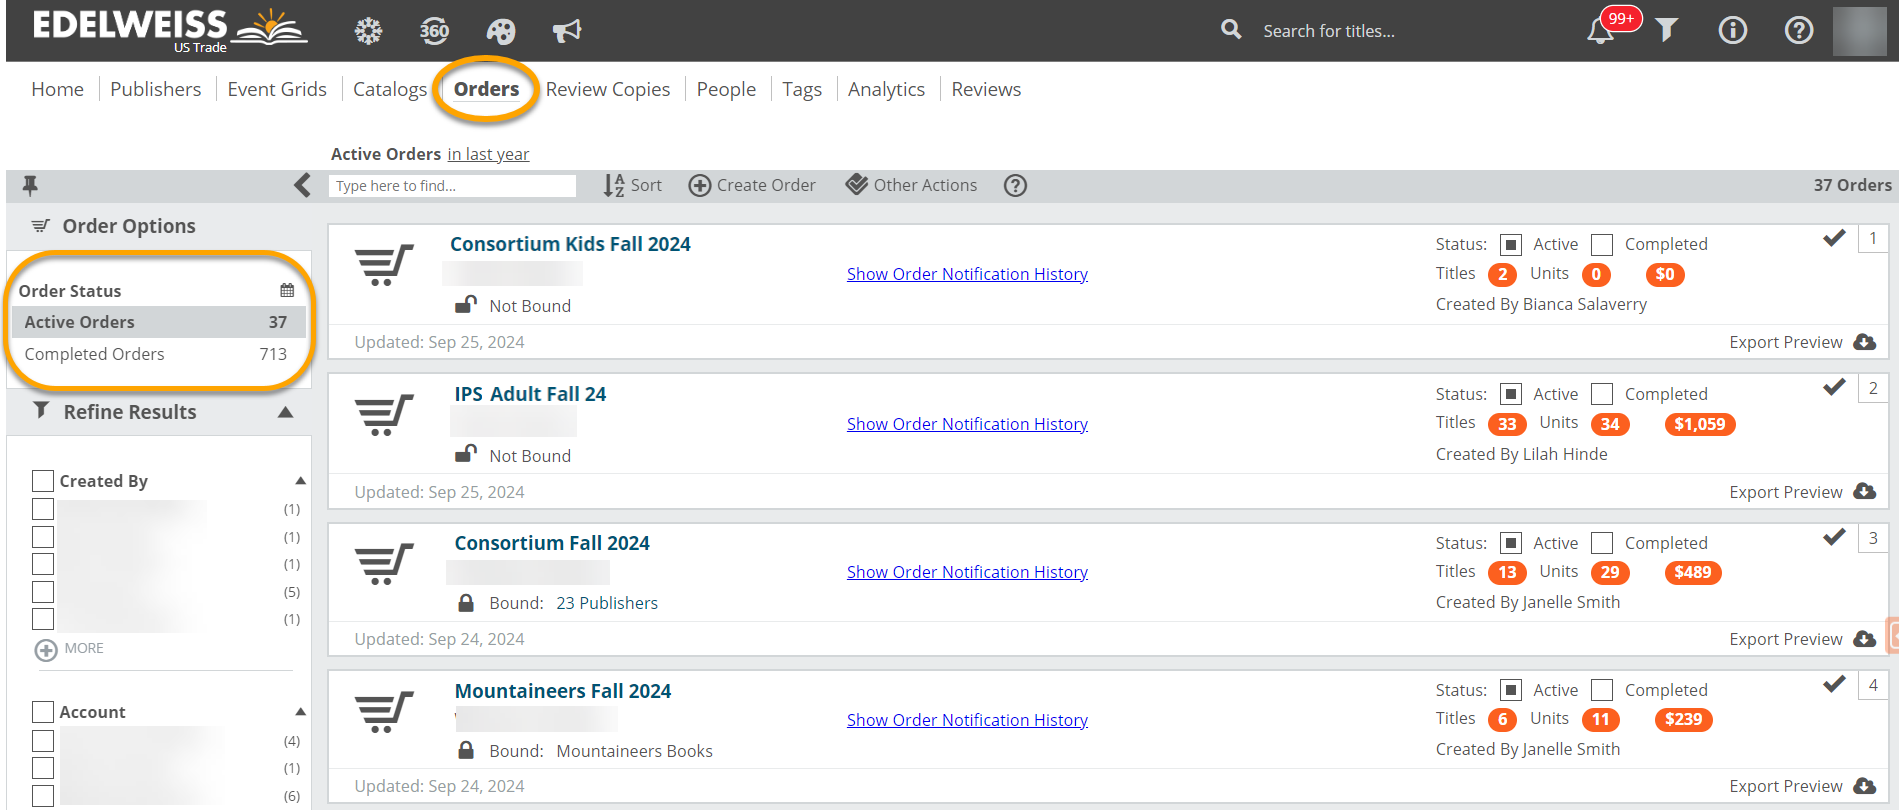Select Completed Orders status filter
Viewport: 1899px width, 810px height.
click(x=158, y=354)
